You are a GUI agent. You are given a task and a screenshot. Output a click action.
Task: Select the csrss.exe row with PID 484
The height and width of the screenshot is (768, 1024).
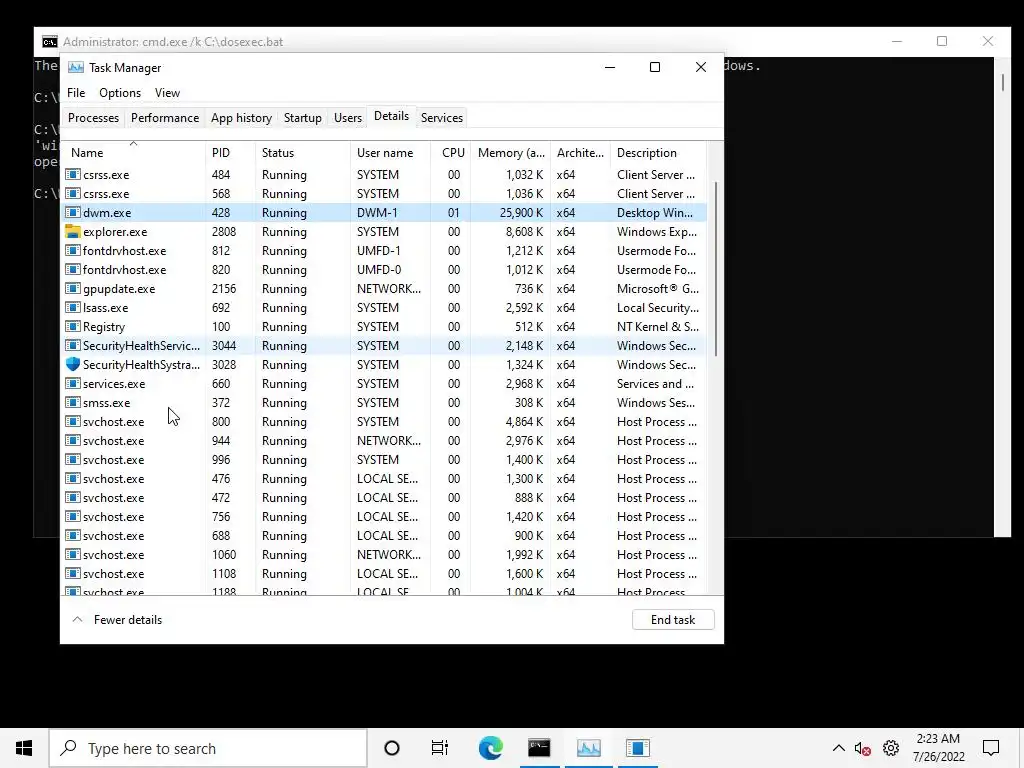tap(384, 174)
